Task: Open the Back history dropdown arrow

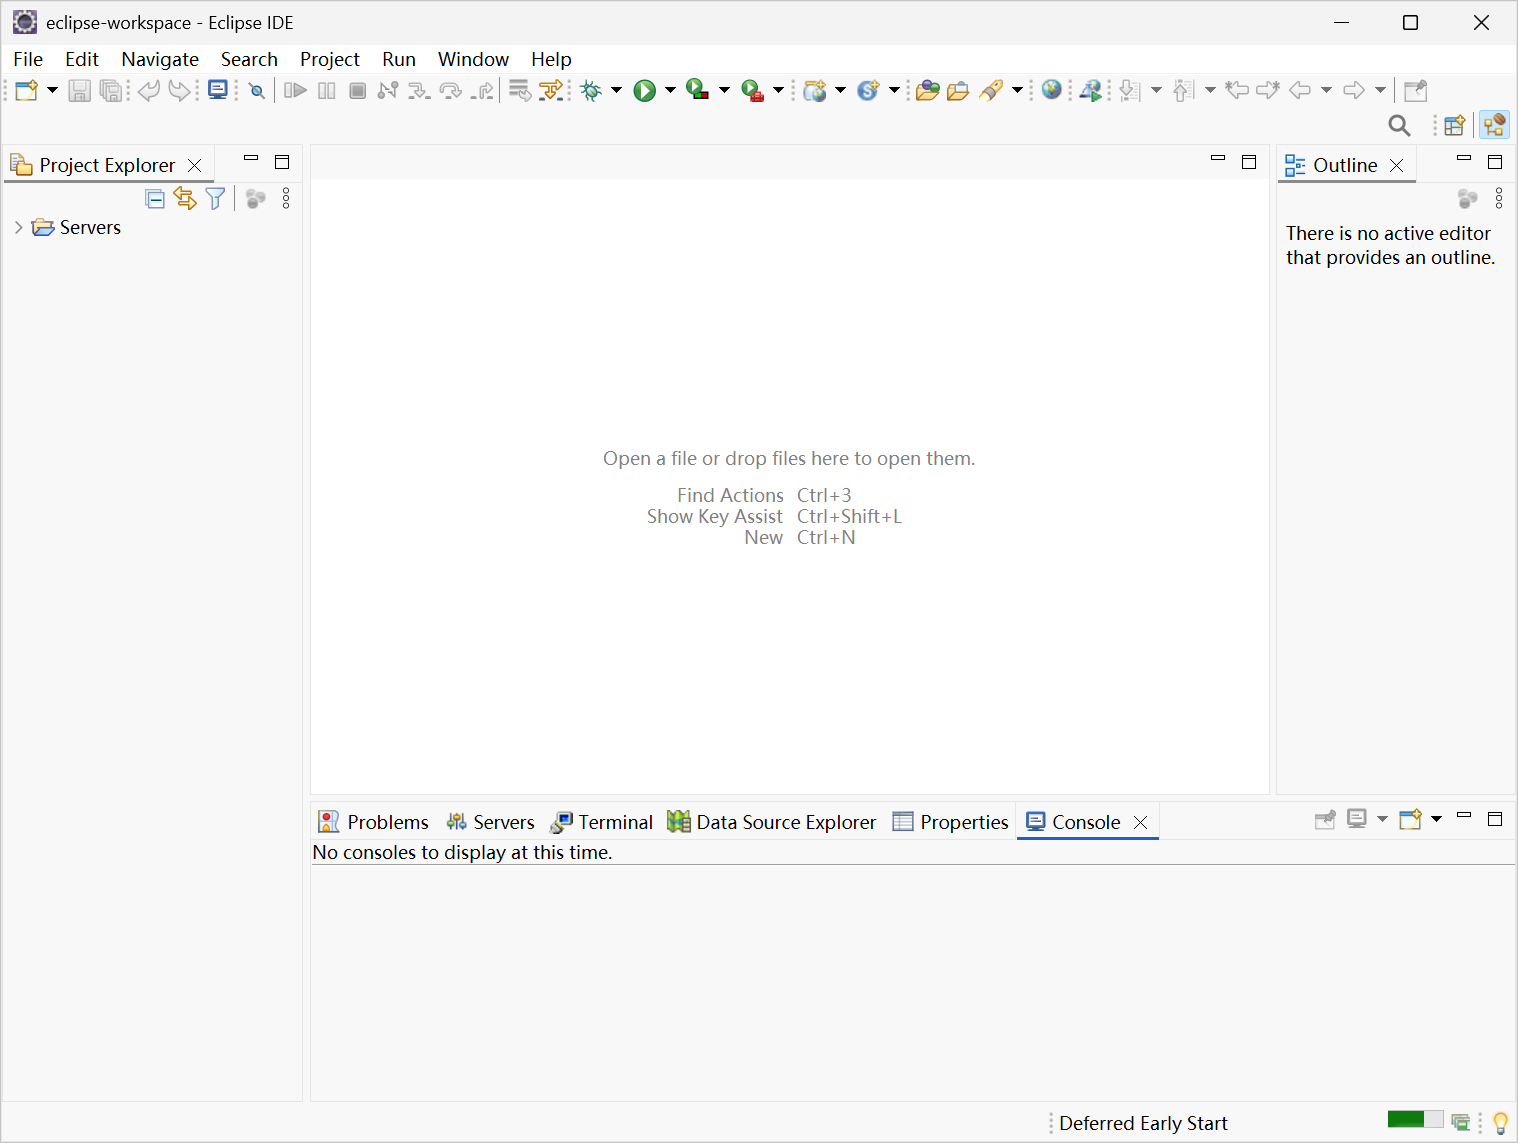Action: (x=1326, y=91)
